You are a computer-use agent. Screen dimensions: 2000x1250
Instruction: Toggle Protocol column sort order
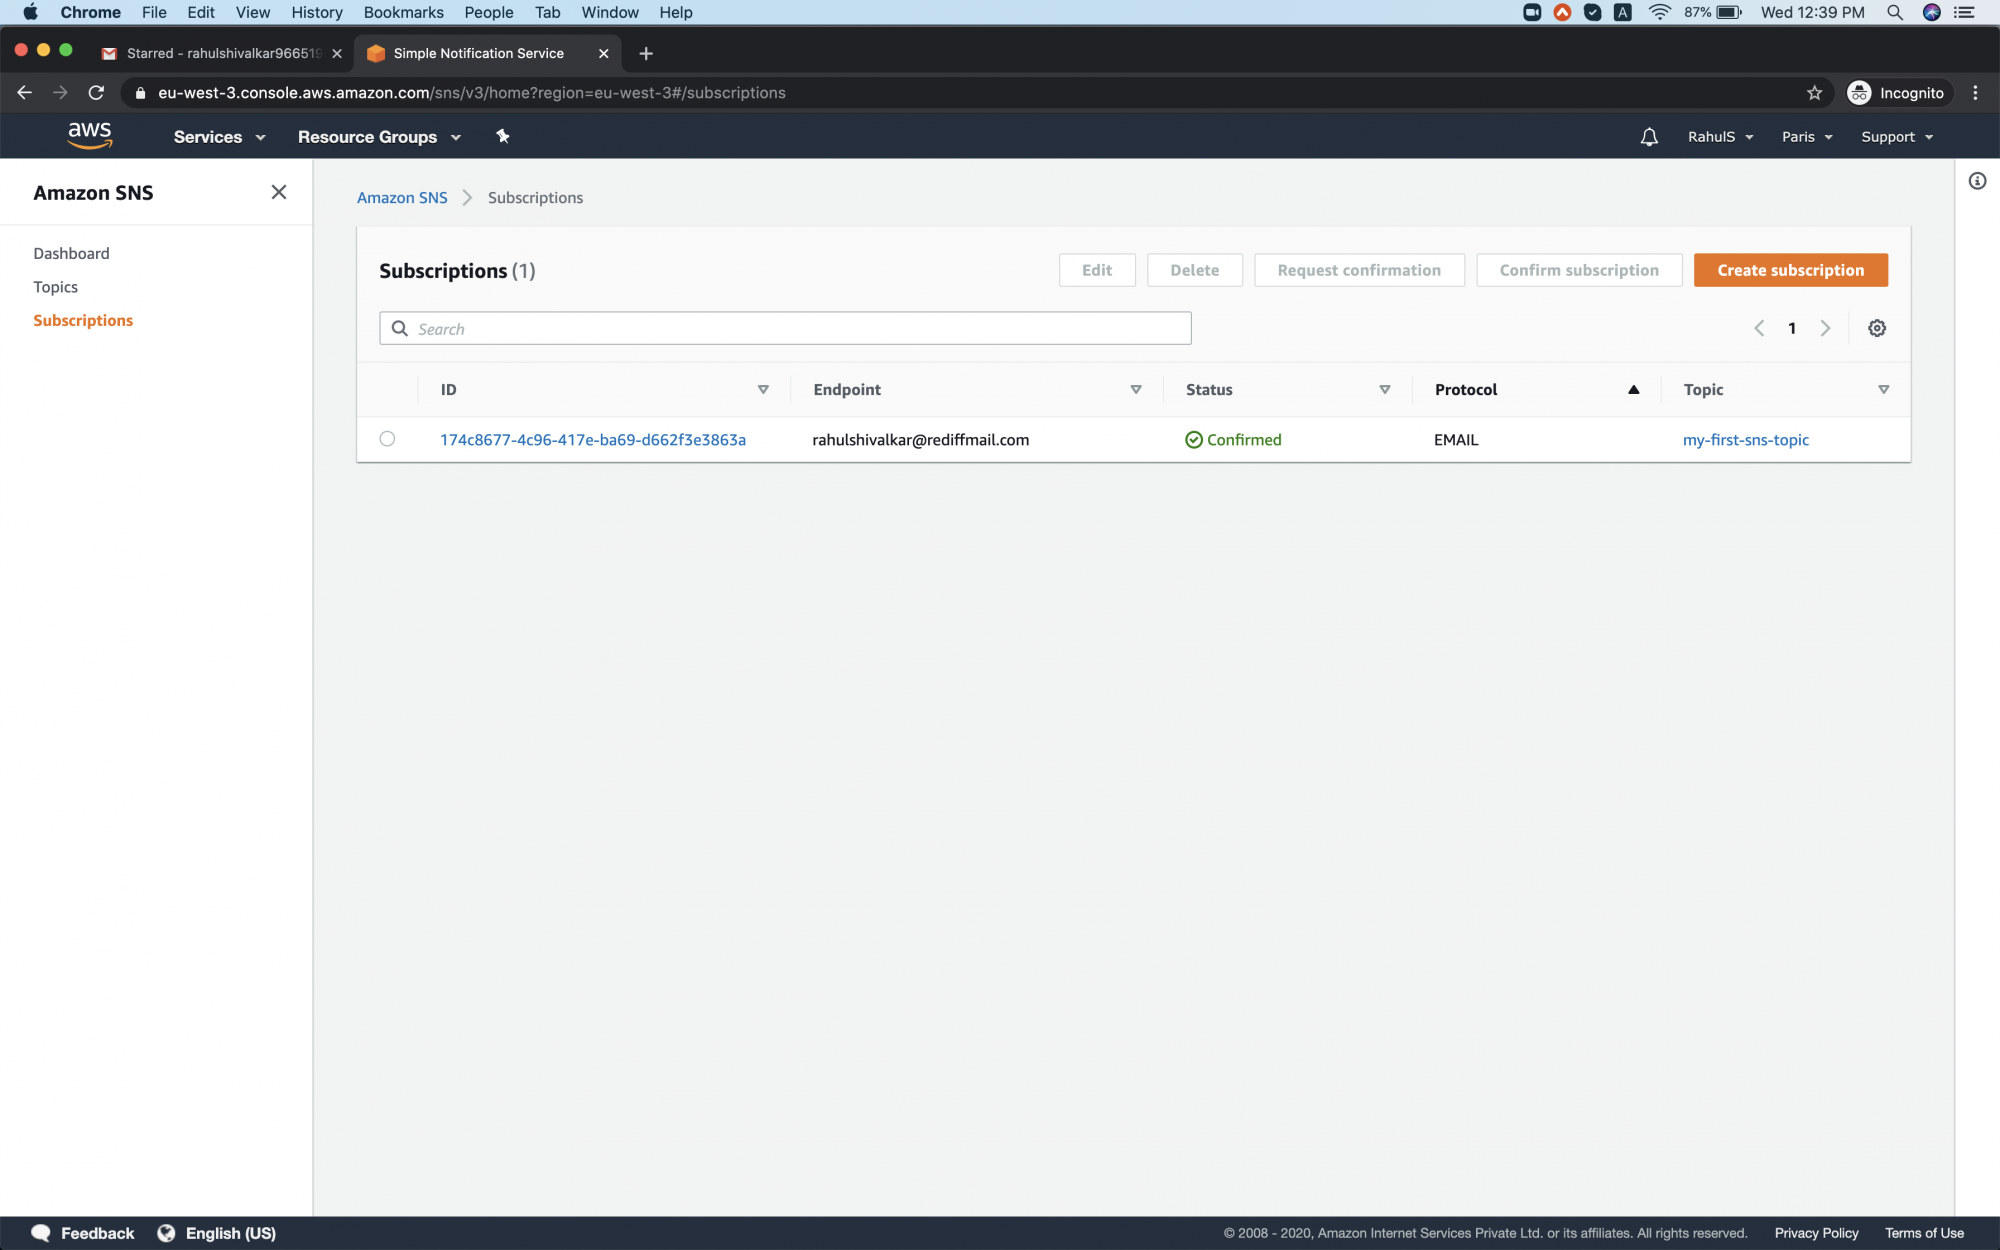(1634, 389)
